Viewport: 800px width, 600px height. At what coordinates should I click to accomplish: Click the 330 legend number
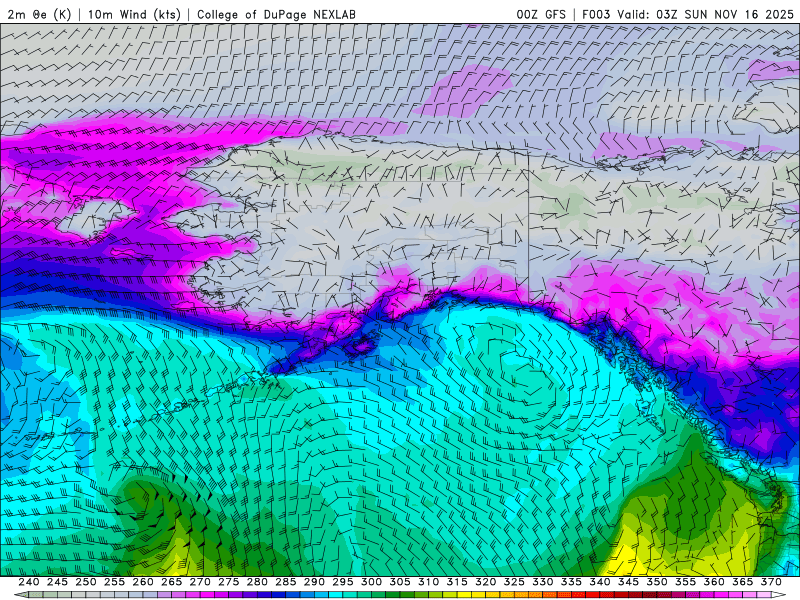pyautogui.click(x=543, y=582)
